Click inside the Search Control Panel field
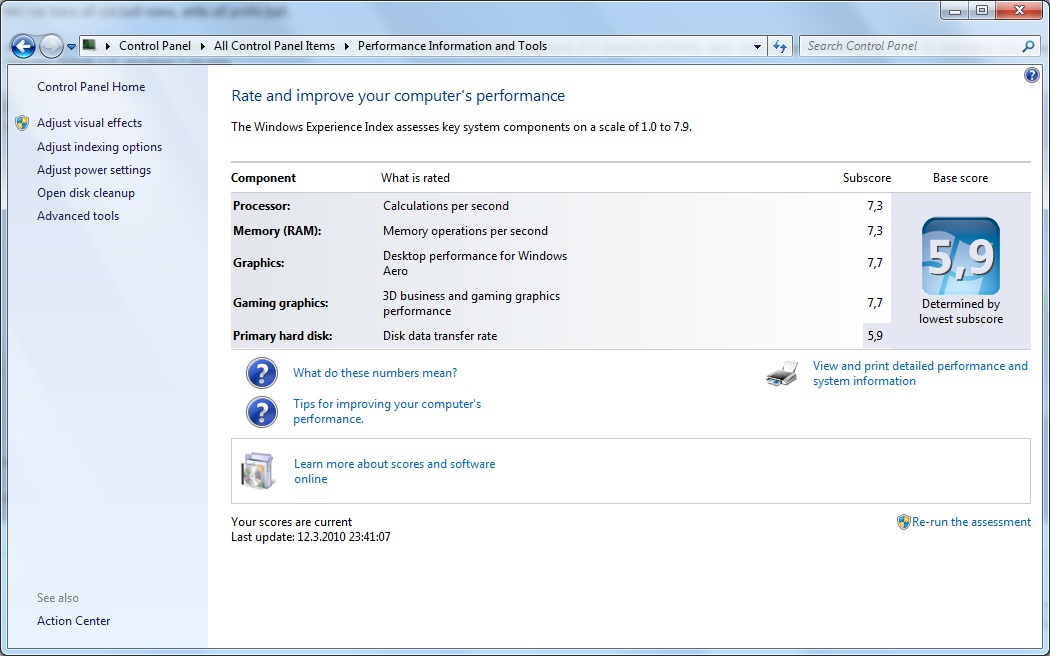The height and width of the screenshot is (656, 1050). 905,46
